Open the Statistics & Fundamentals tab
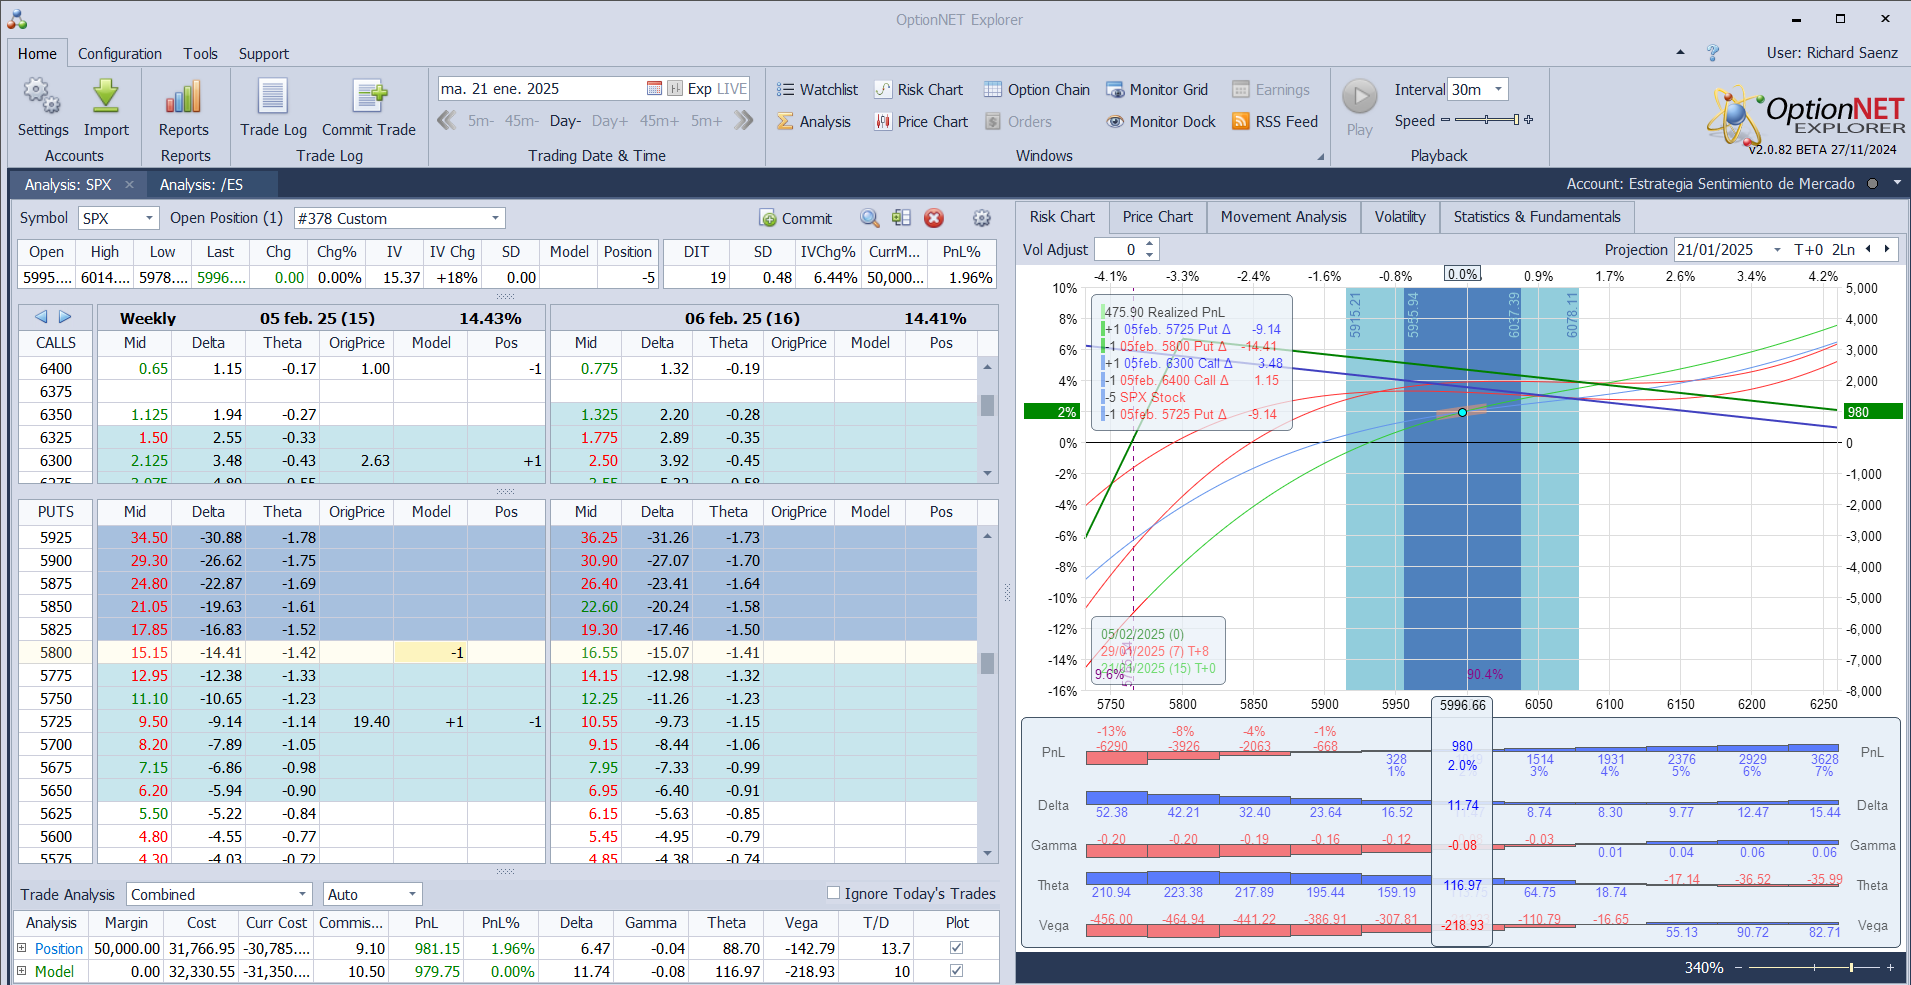Viewport: 1911px width, 985px height. [1537, 217]
